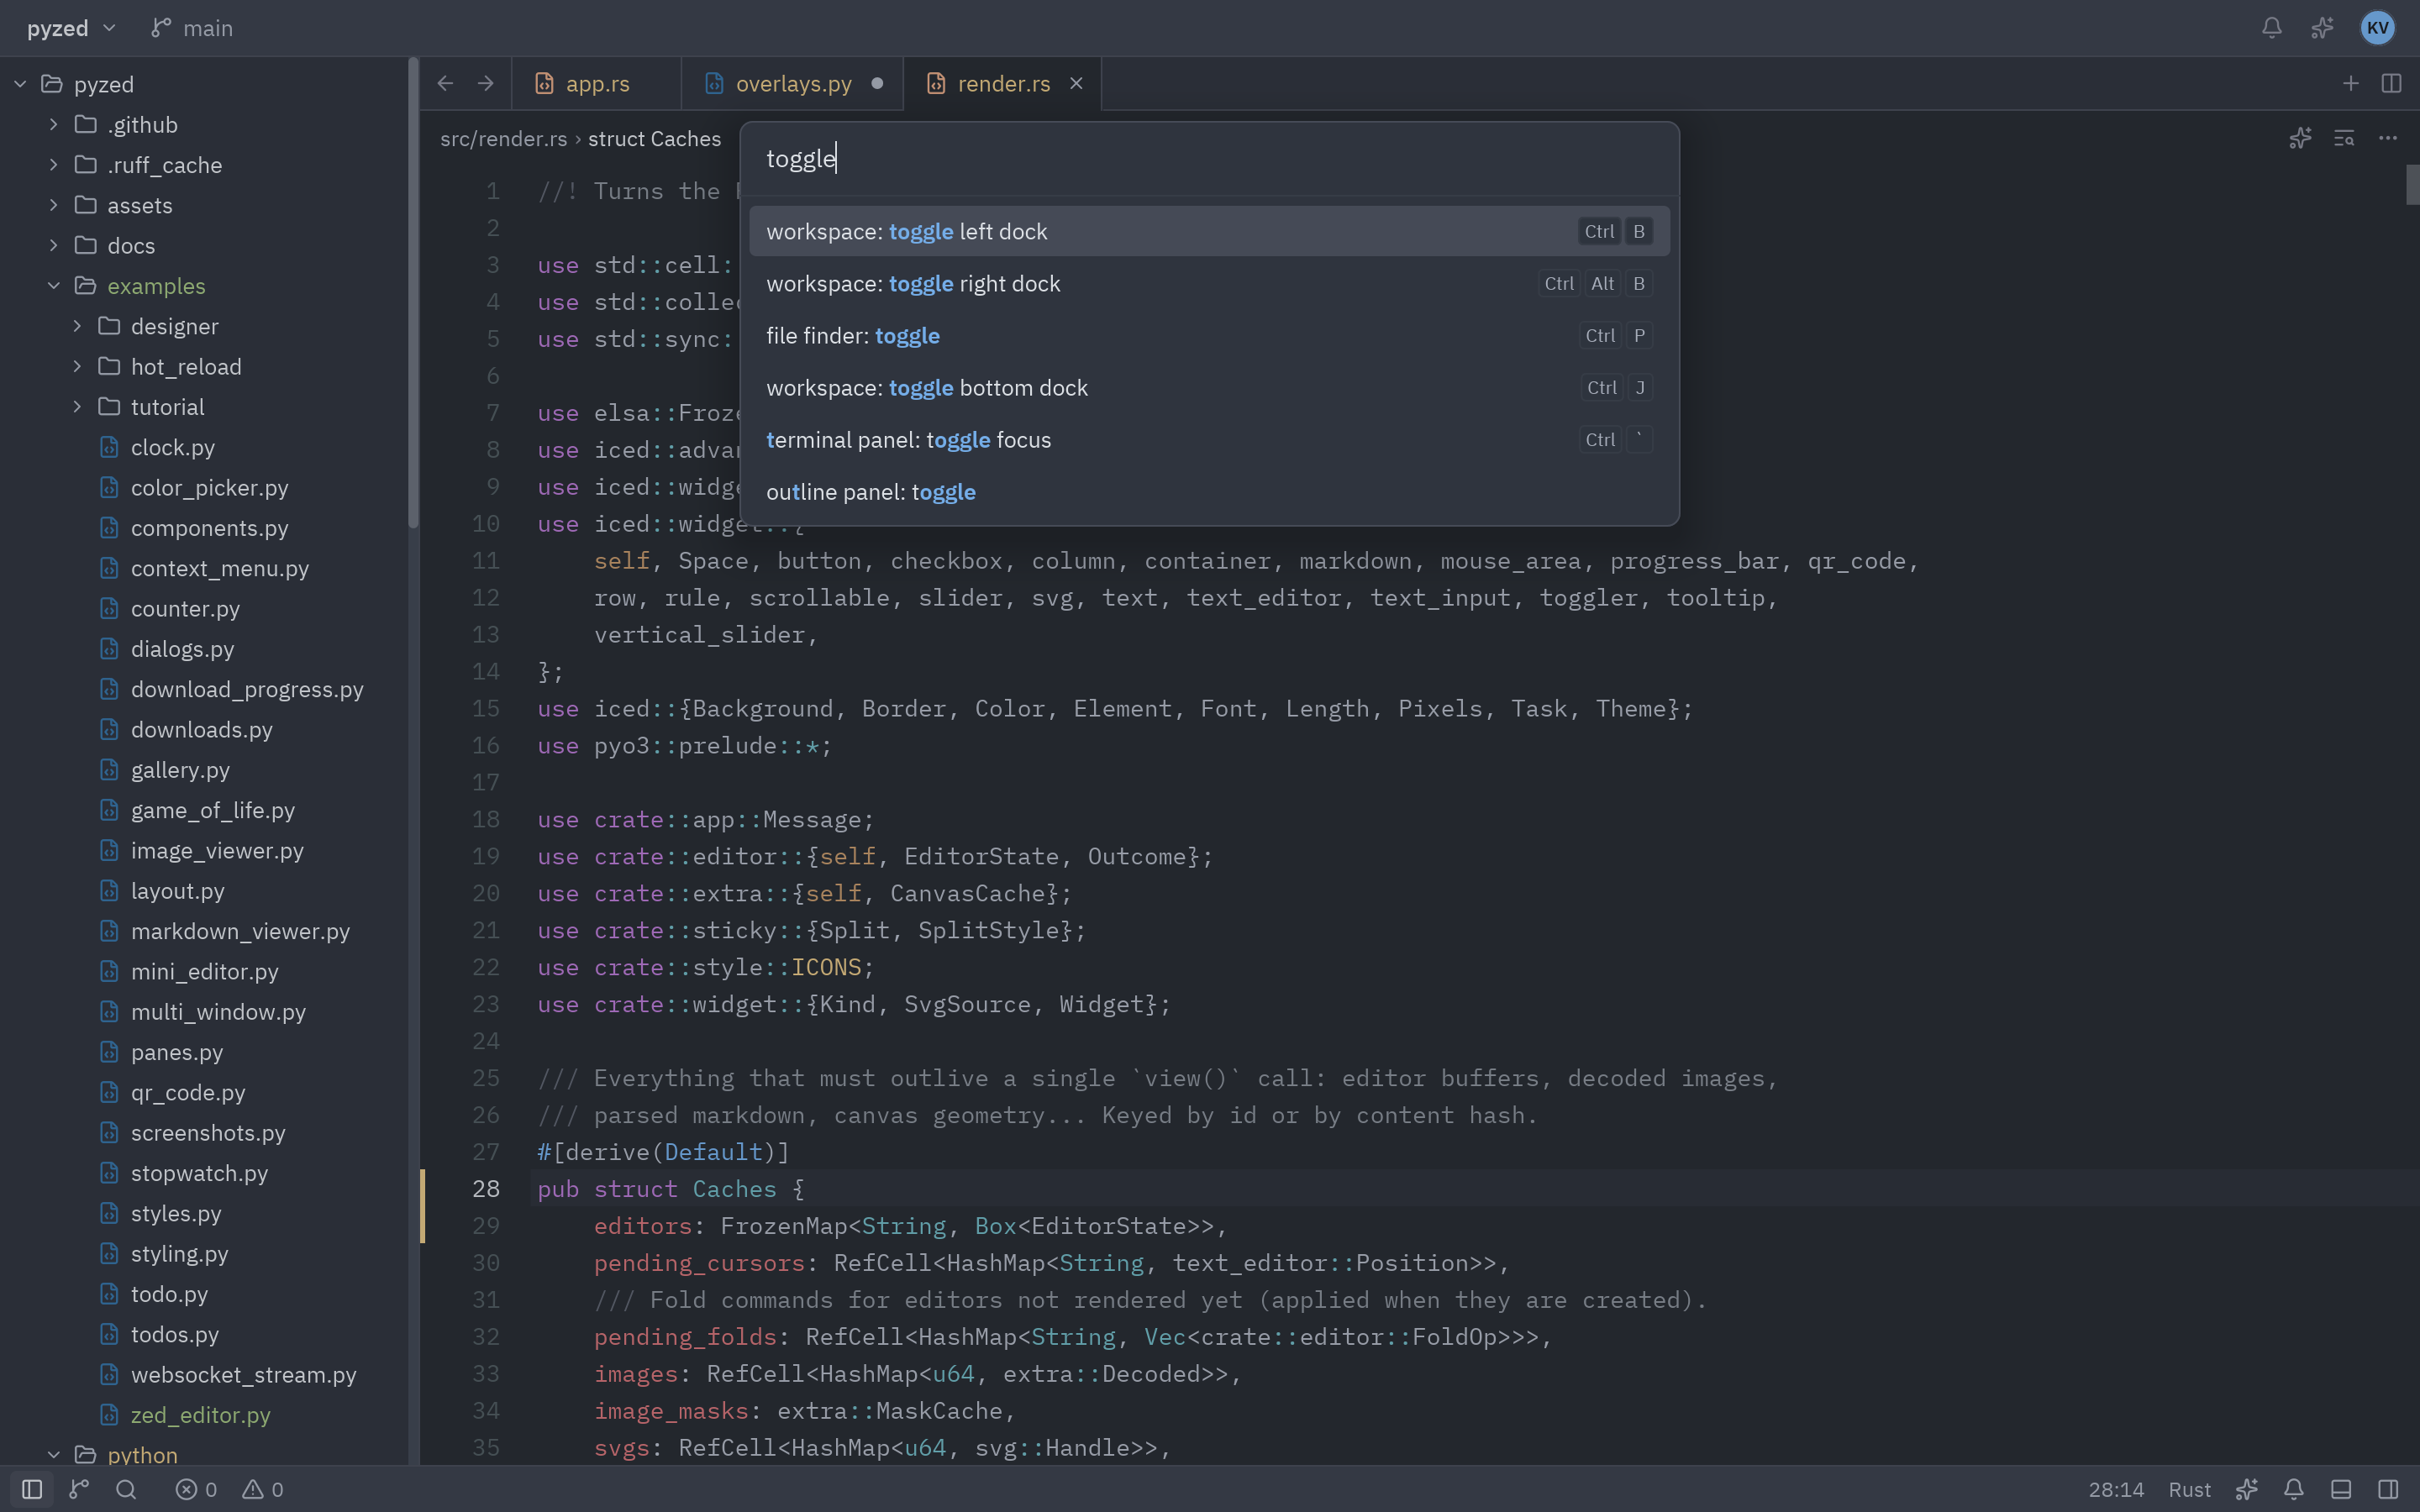
Task: Expand the tutorial folder
Action: pyautogui.click(x=77, y=407)
